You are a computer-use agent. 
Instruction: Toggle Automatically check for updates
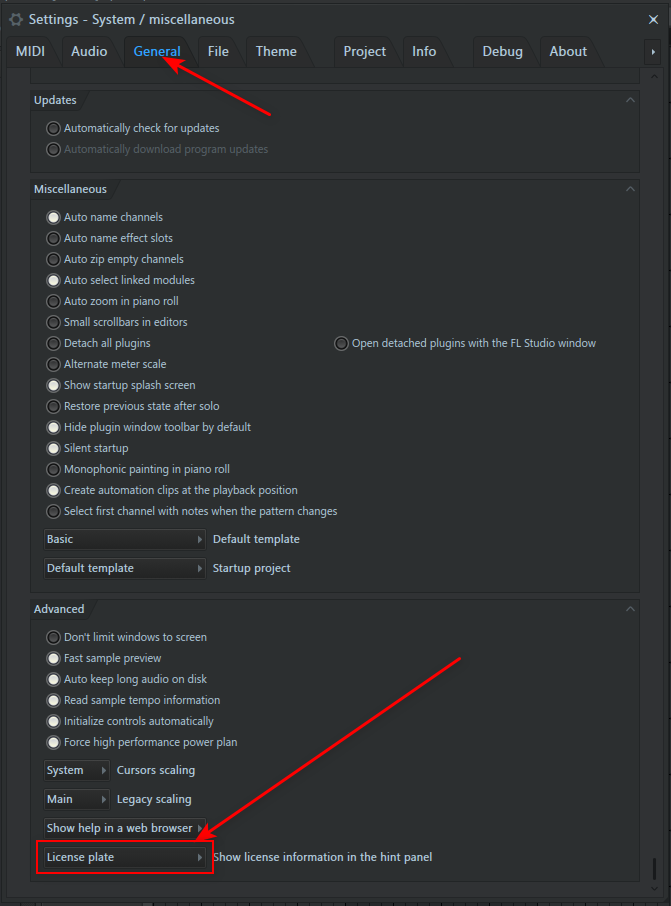coord(54,128)
